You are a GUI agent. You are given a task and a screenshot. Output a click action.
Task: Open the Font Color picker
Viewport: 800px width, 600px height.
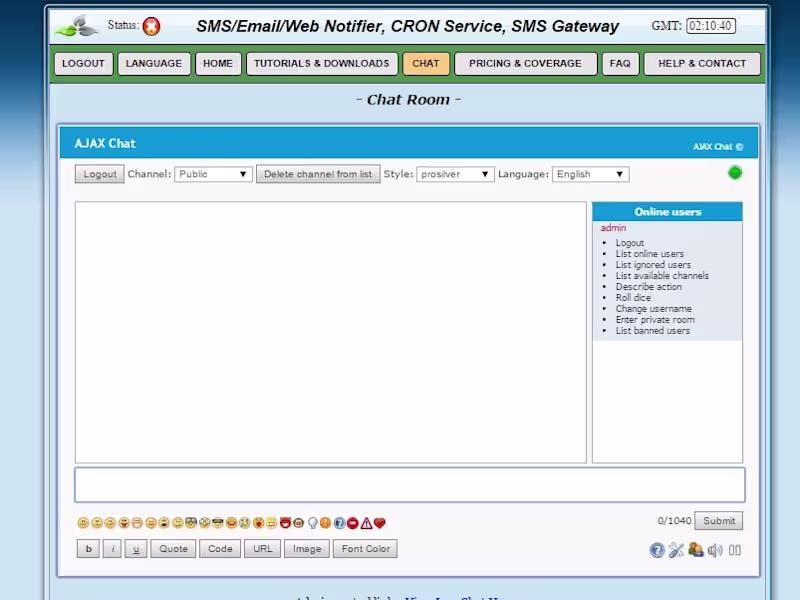coord(365,549)
